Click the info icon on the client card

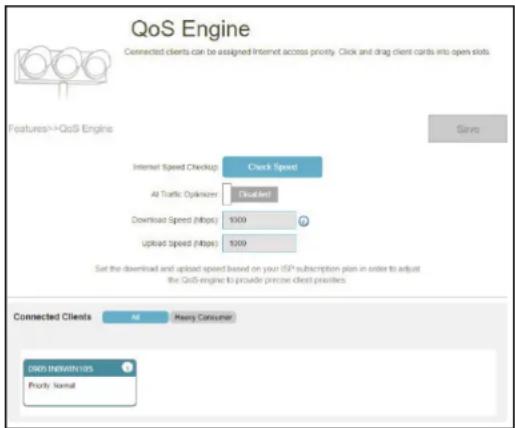127,367
